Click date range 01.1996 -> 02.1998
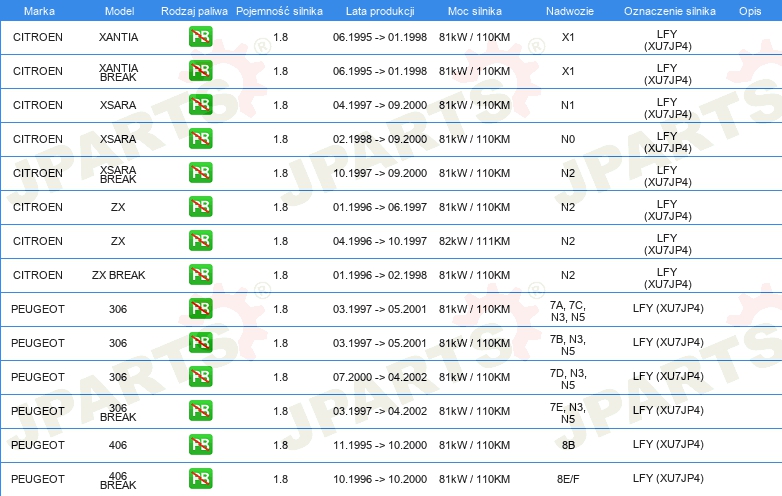 point(380,275)
